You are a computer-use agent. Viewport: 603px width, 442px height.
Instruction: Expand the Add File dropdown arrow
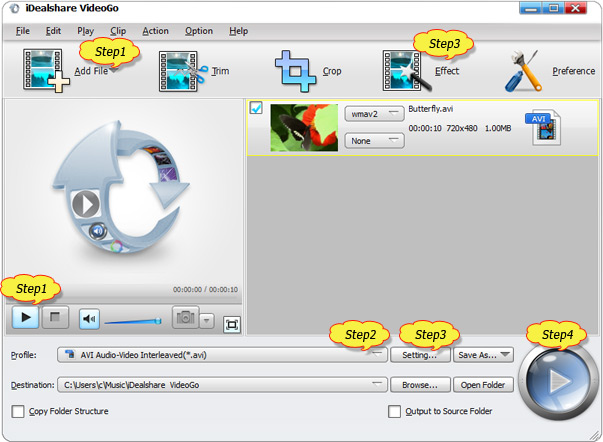[114, 71]
